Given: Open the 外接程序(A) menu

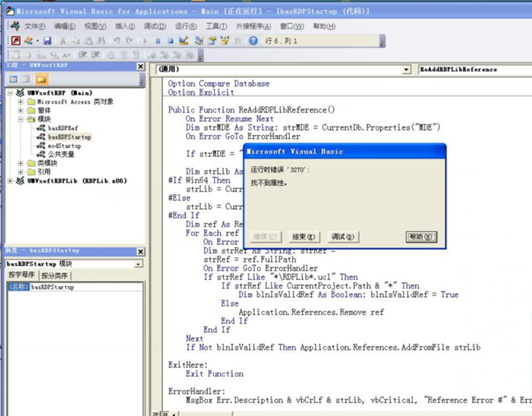Looking at the screenshot, I should 253,26.
